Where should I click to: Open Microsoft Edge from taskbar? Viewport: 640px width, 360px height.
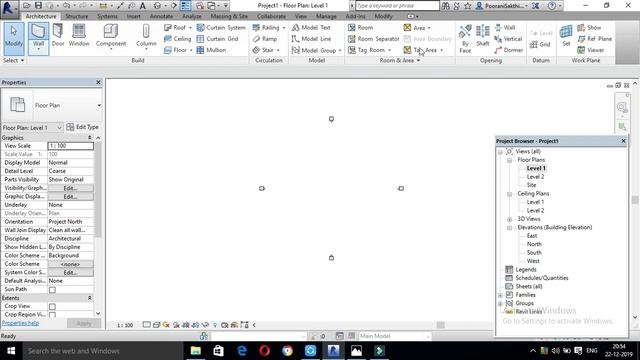pos(242,351)
